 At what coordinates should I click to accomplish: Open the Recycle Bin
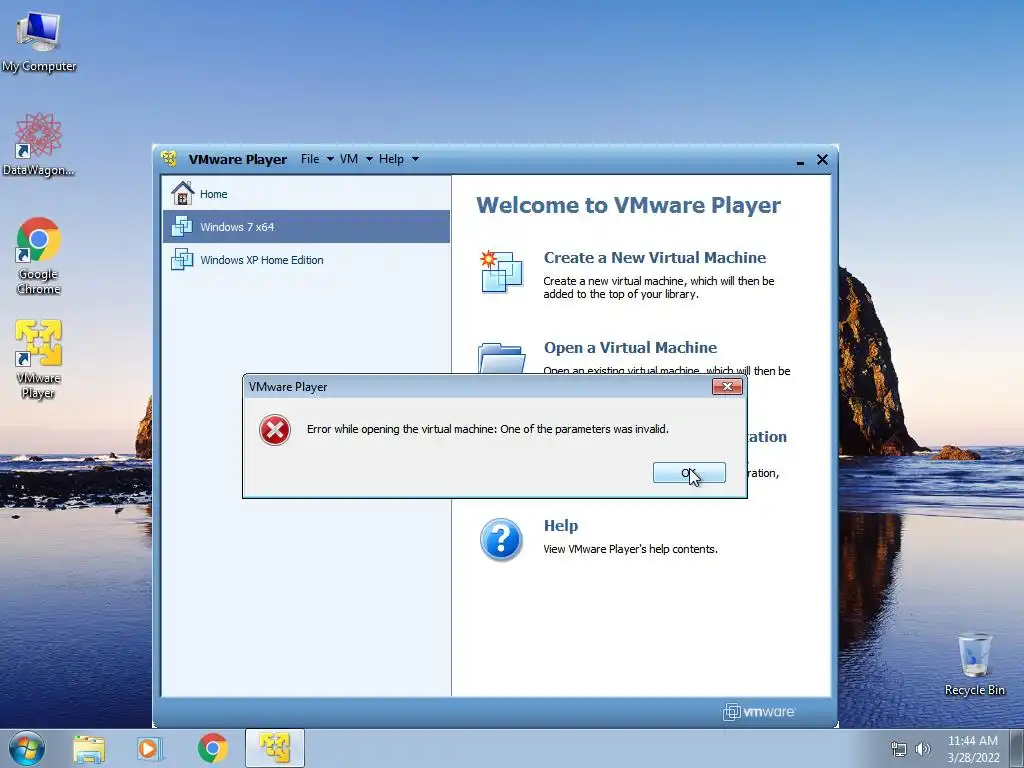974,664
